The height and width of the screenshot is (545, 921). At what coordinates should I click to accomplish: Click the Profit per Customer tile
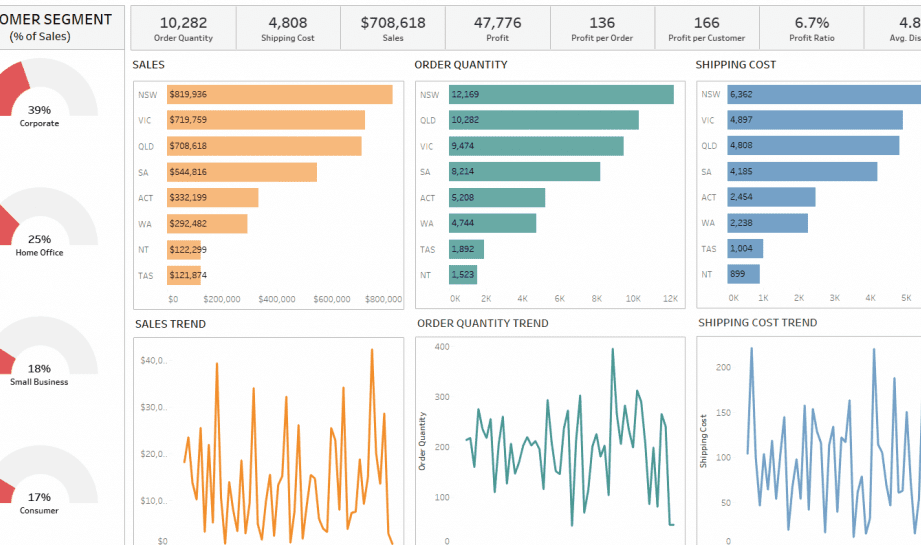[707, 28]
